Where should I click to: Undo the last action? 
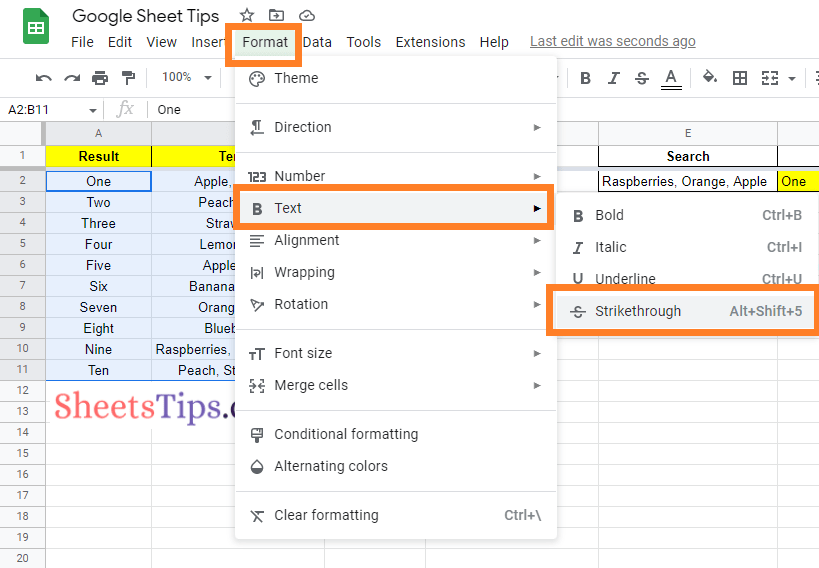pyautogui.click(x=43, y=78)
